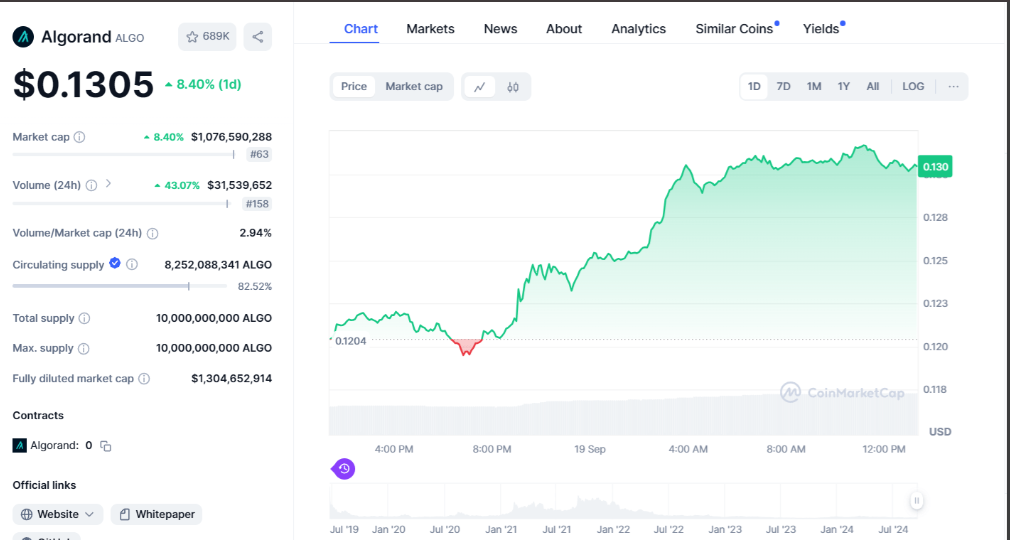Open Total supply info icon
1010x540 pixels.
point(84,318)
